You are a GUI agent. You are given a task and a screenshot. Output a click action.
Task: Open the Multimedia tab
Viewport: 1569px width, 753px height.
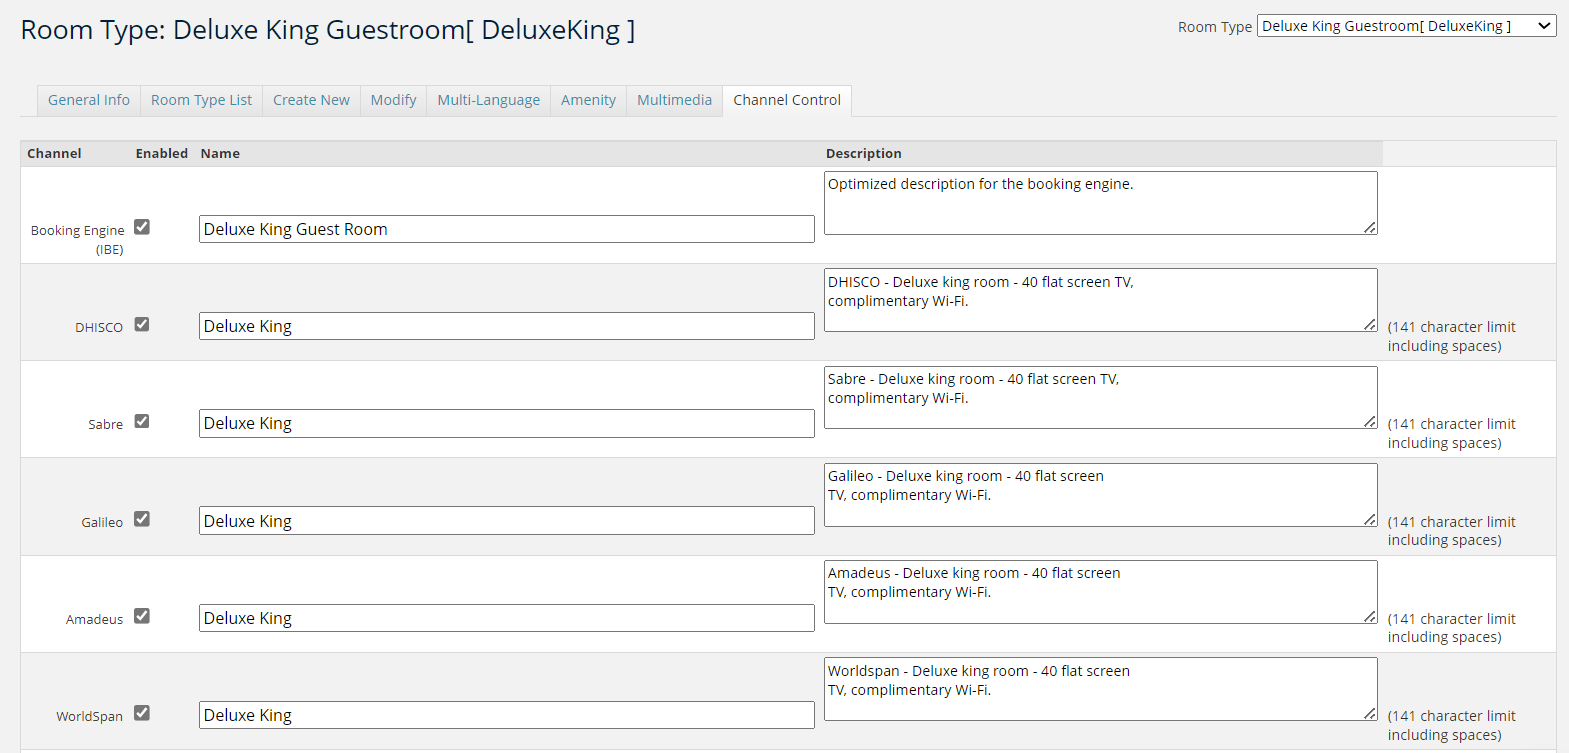pos(674,100)
